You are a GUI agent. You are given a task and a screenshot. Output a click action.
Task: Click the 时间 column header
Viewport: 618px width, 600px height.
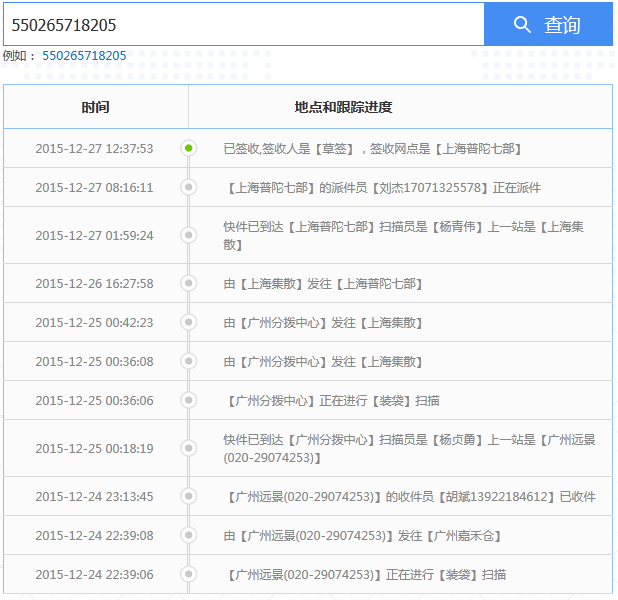pos(96,107)
